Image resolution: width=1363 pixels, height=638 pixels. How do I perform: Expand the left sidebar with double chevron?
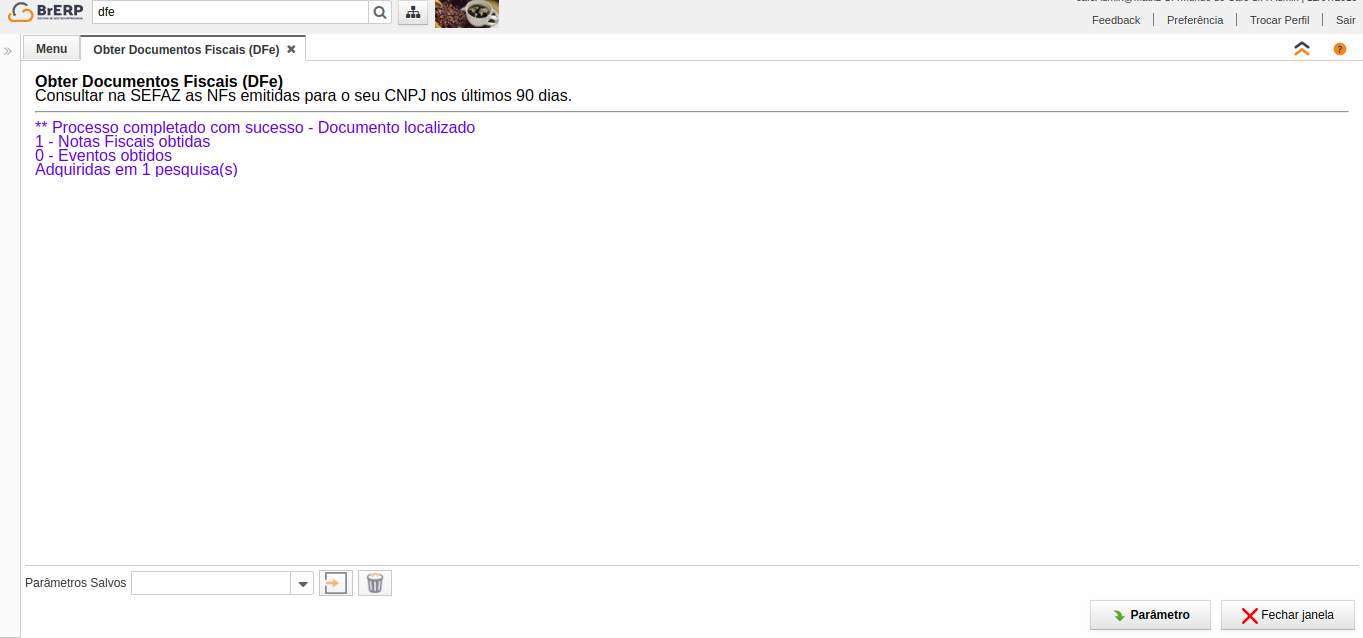pyautogui.click(x=8, y=50)
